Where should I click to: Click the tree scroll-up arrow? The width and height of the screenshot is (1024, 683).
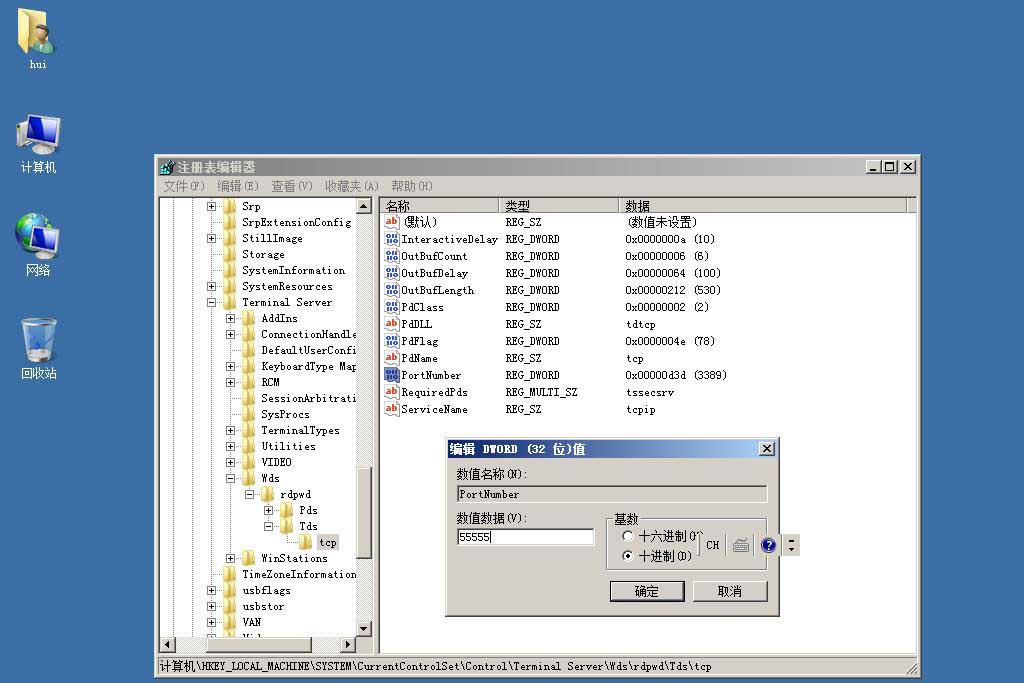[364, 206]
